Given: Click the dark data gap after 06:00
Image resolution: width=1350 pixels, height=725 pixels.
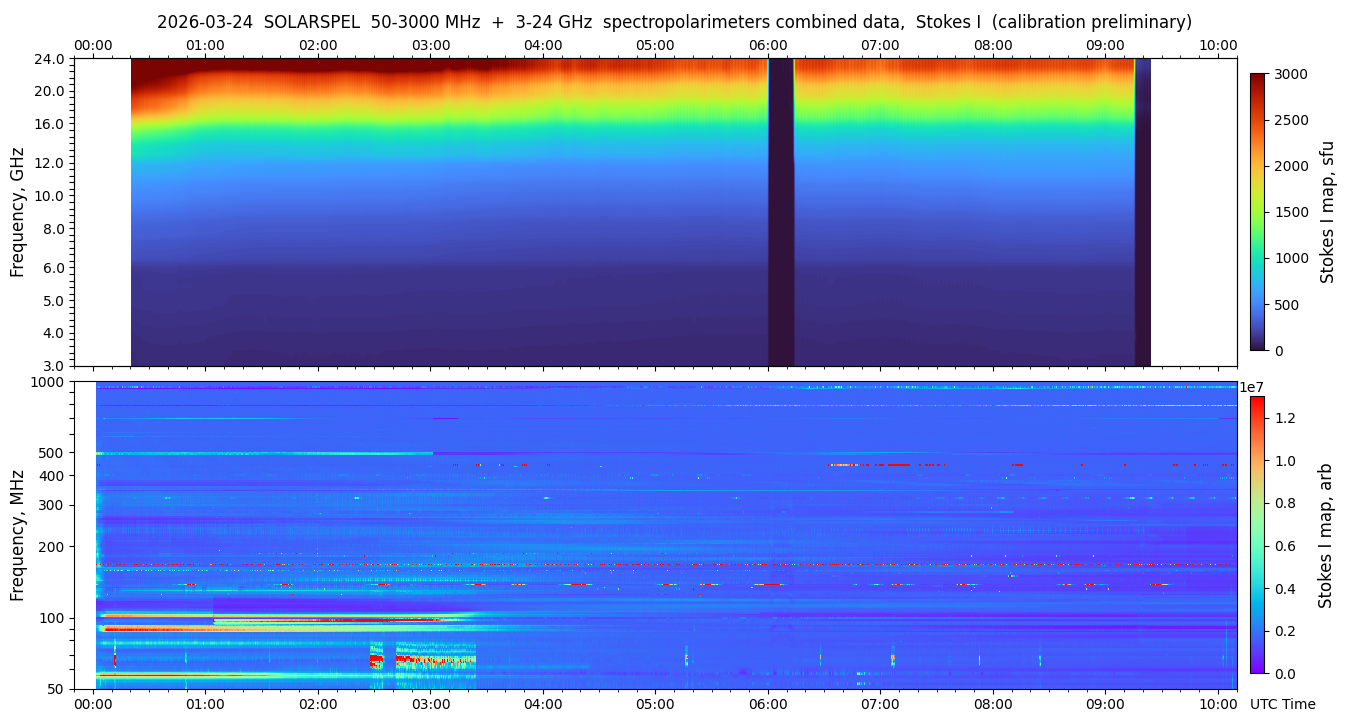Looking at the screenshot, I should (x=781, y=212).
